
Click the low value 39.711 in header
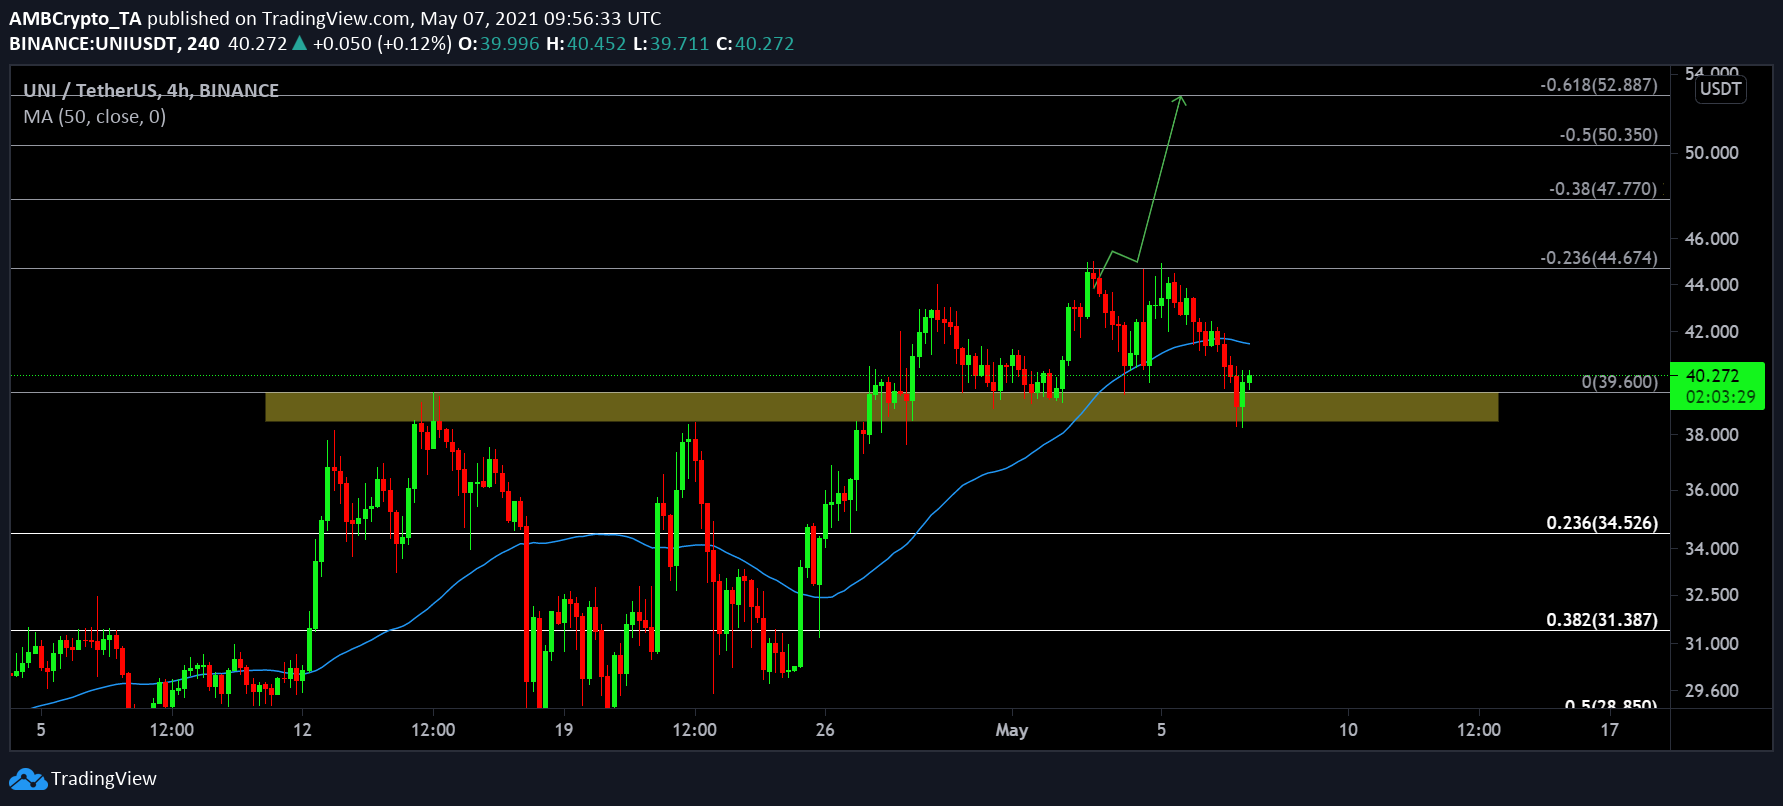point(679,44)
